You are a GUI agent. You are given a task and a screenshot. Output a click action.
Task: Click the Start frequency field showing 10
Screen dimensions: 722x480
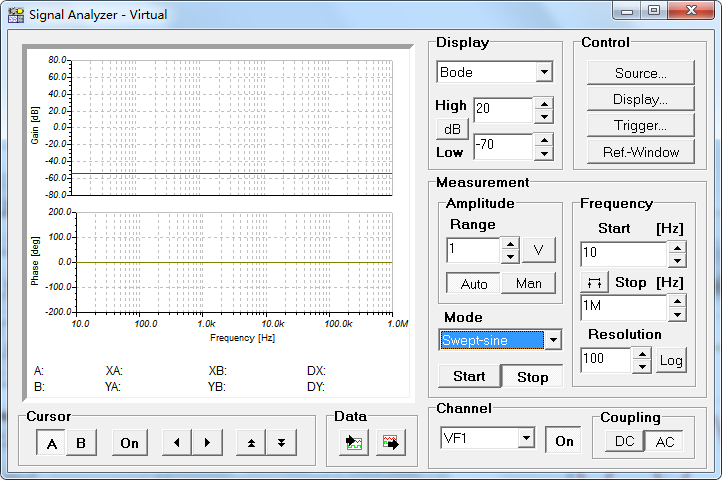[x=623, y=254]
